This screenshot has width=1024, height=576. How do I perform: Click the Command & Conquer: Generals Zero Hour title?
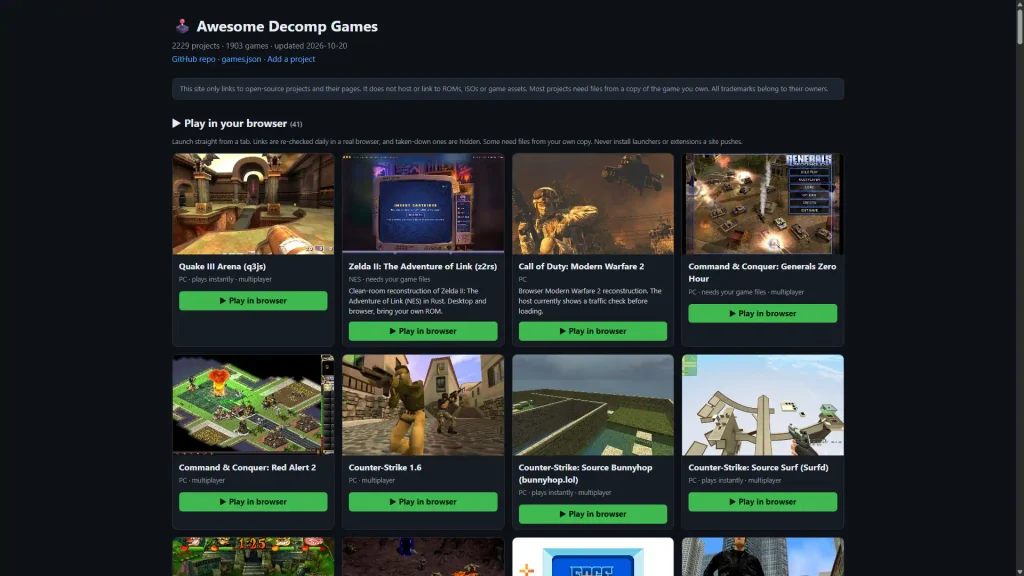coord(762,272)
